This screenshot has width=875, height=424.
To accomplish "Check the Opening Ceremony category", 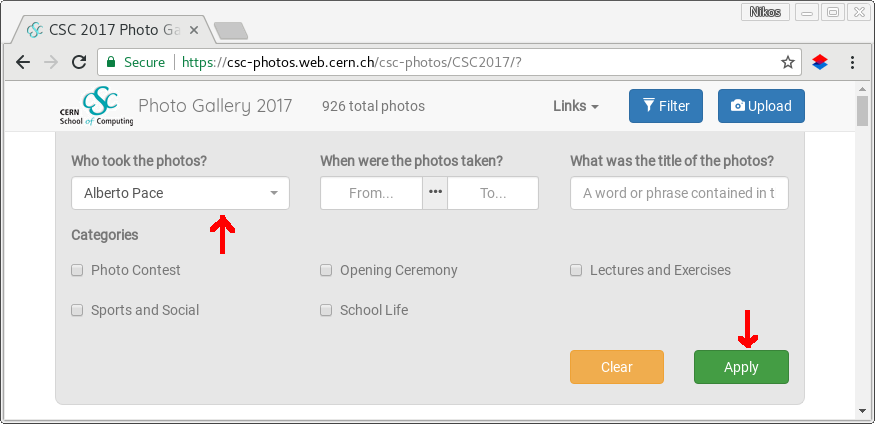I will (326, 271).
